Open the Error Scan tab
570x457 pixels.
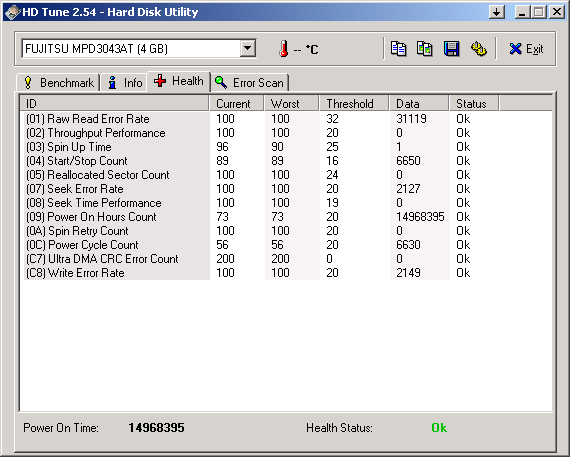tap(249, 83)
